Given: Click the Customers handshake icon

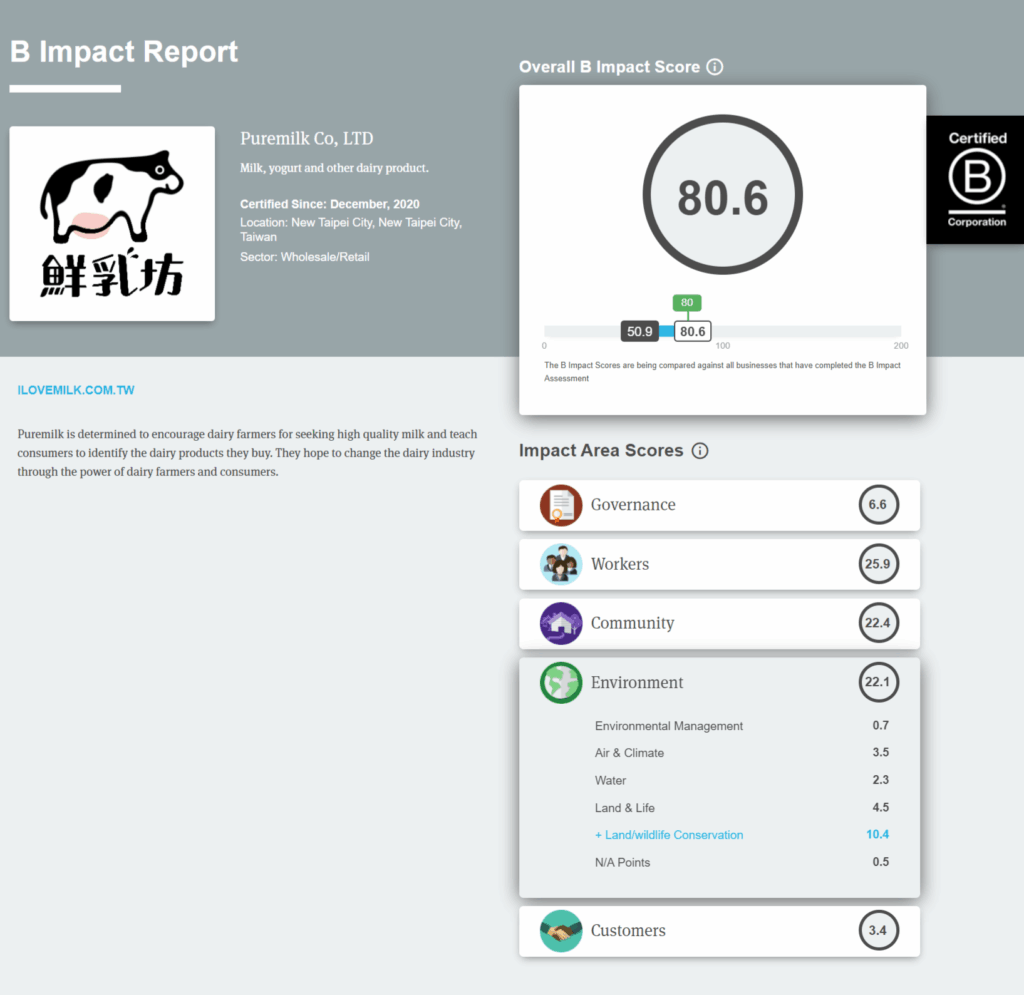Looking at the screenshot, I should point(561,930).
